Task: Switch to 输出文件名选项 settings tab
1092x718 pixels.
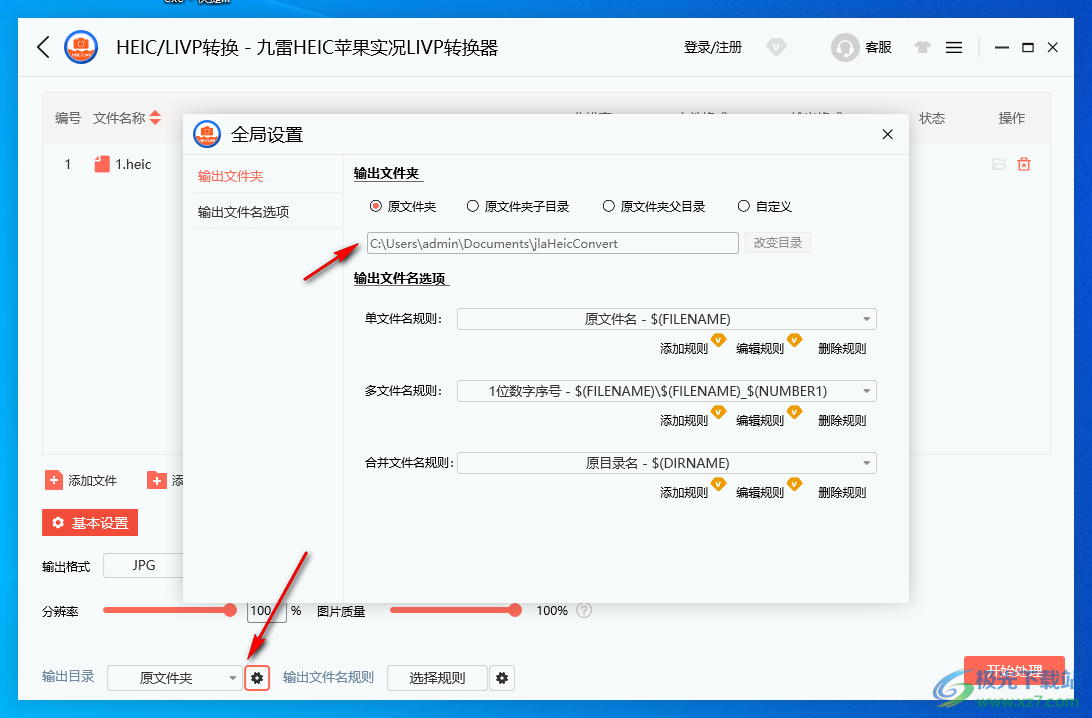Action: point(243,212)
